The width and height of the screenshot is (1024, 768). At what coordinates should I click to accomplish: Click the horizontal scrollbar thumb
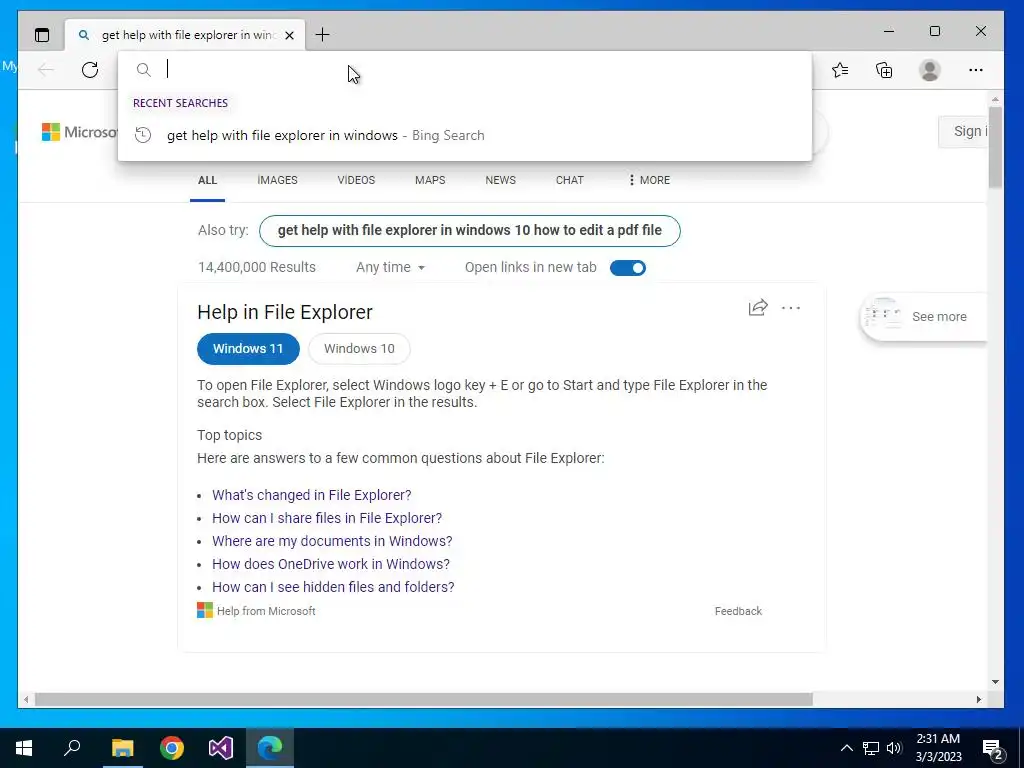(424, 699)
